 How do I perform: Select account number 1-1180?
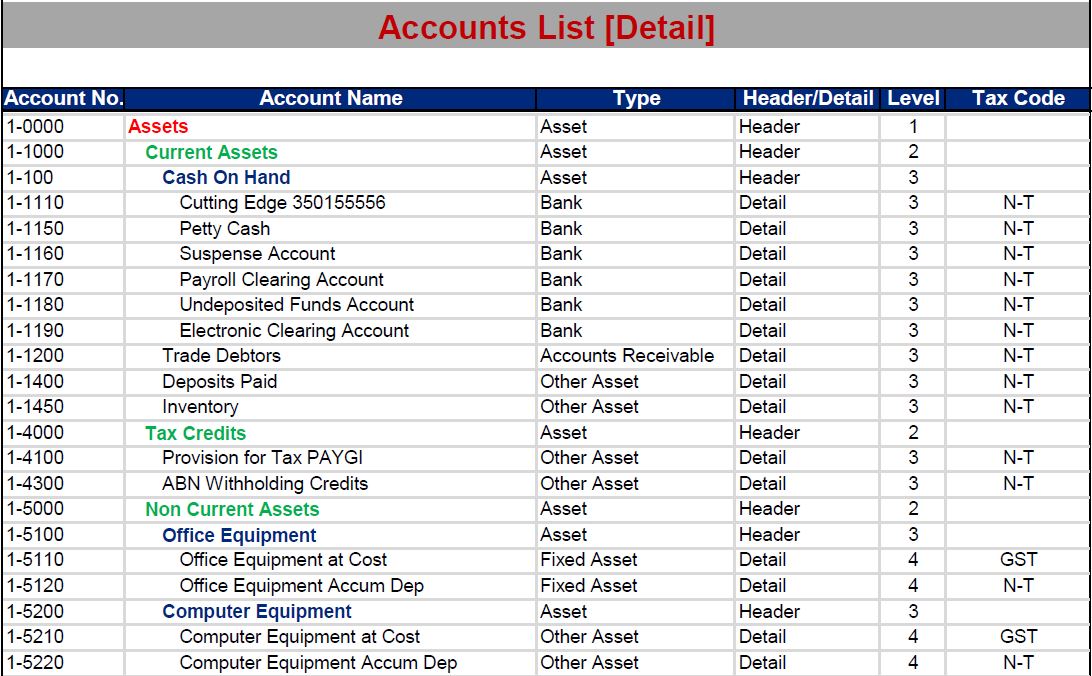tap(35, 304)
